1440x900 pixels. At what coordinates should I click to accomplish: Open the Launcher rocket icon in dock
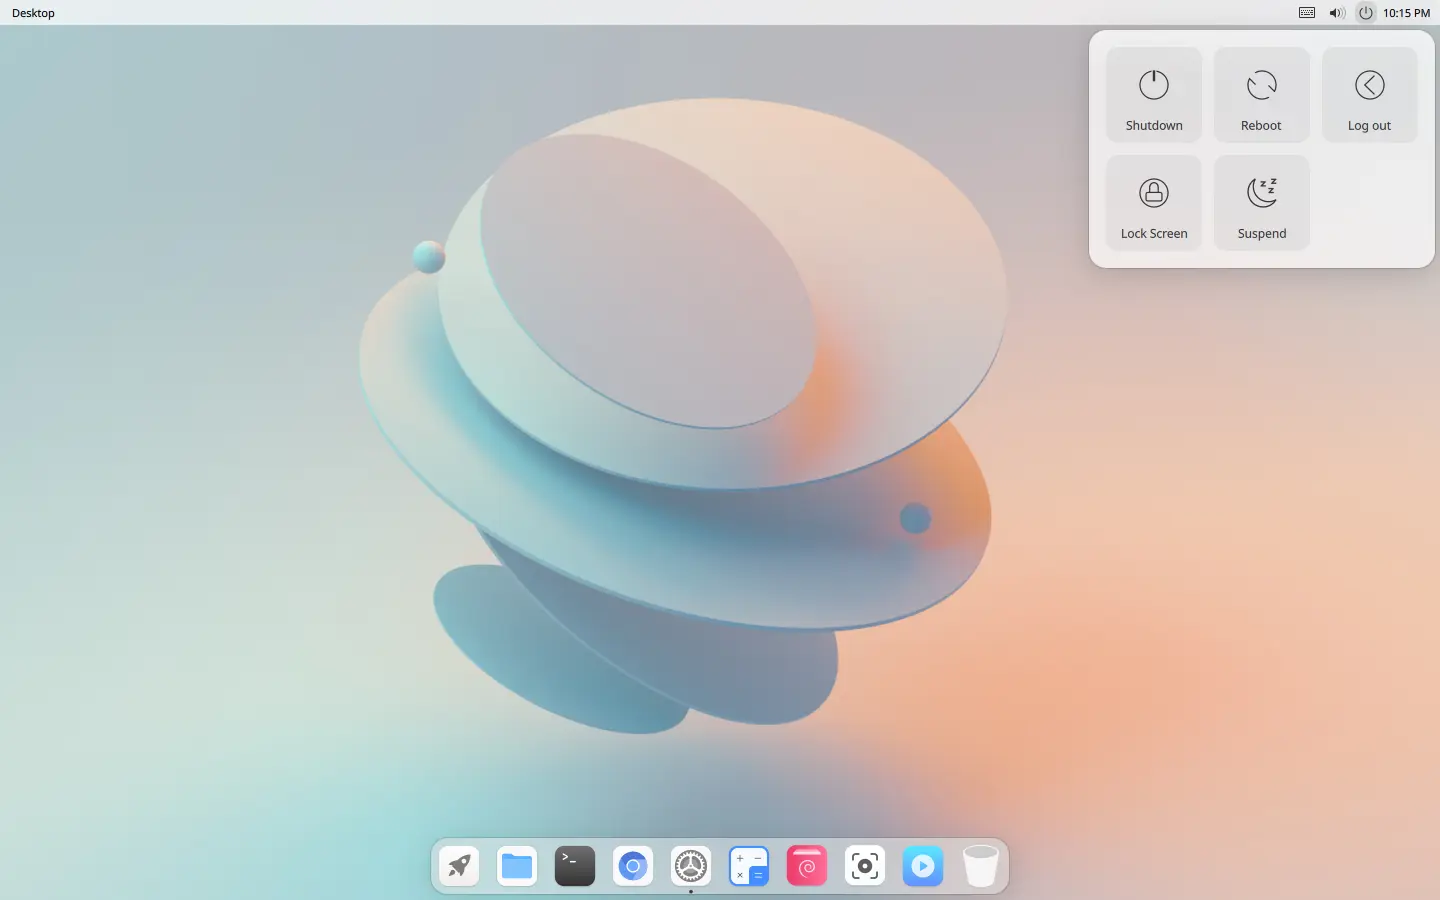click(x=459, y=866)
